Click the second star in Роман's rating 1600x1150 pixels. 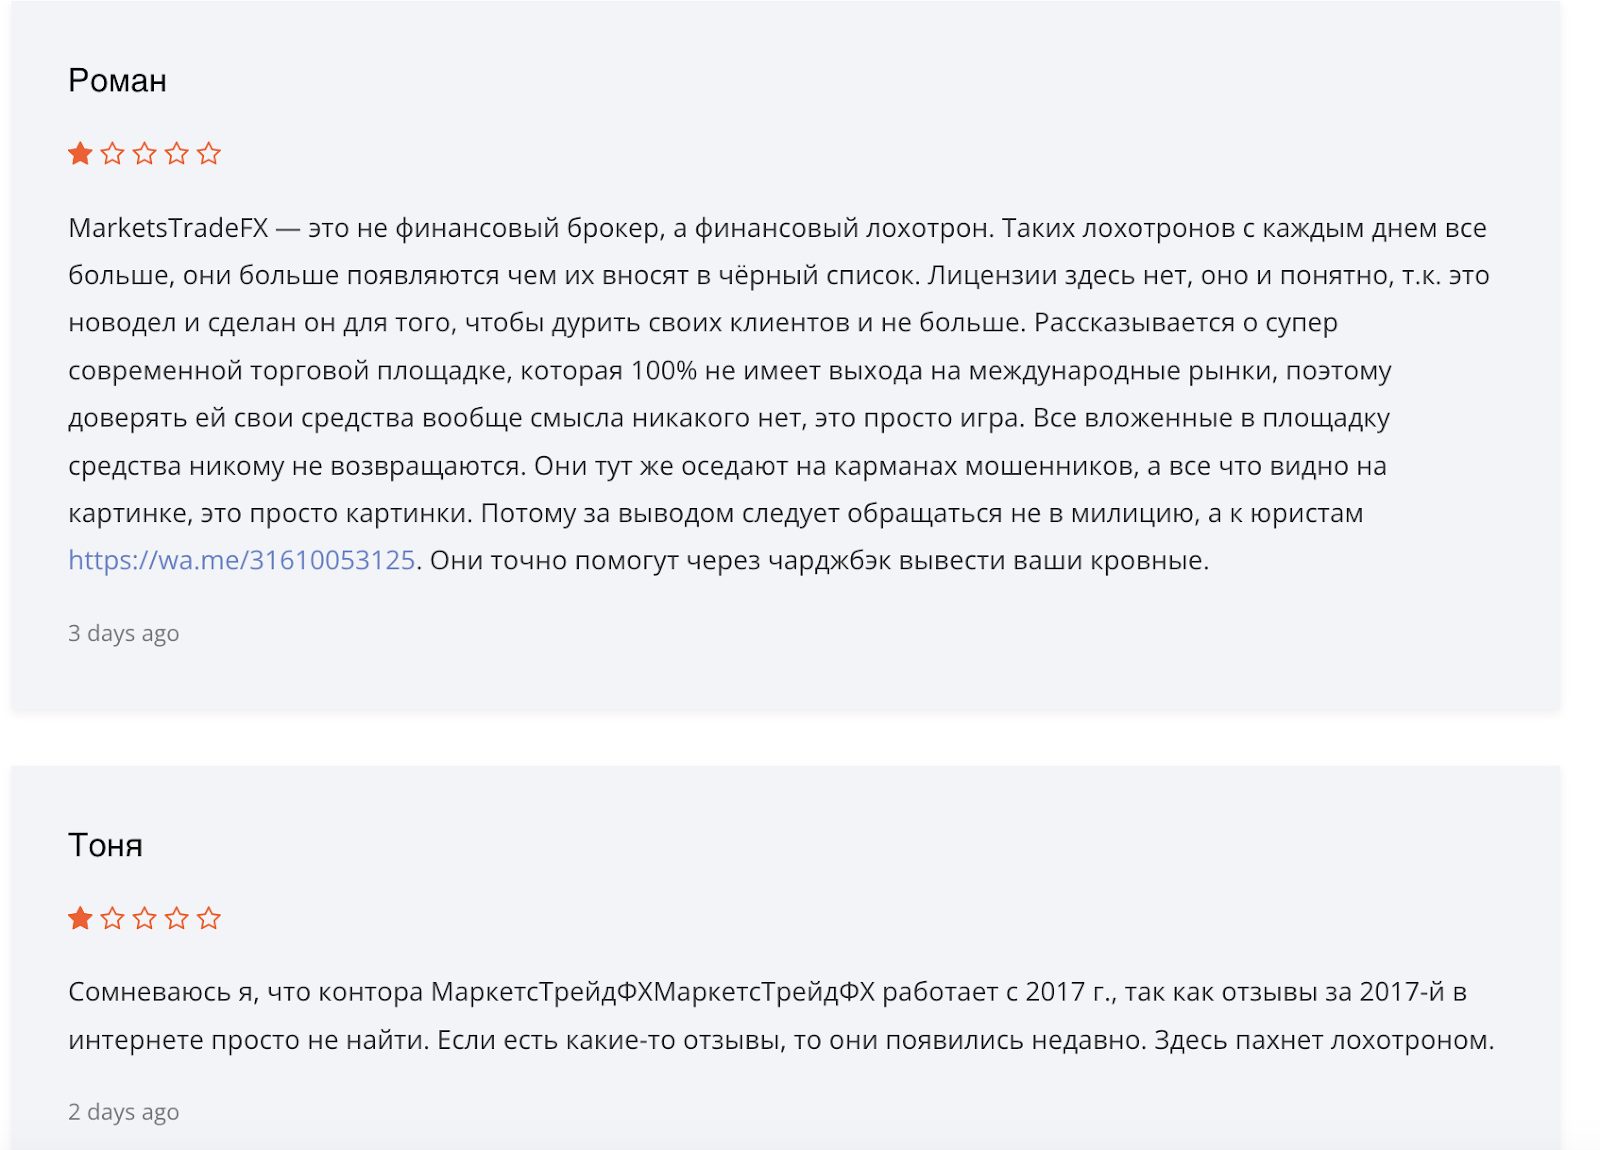[113, 153]
